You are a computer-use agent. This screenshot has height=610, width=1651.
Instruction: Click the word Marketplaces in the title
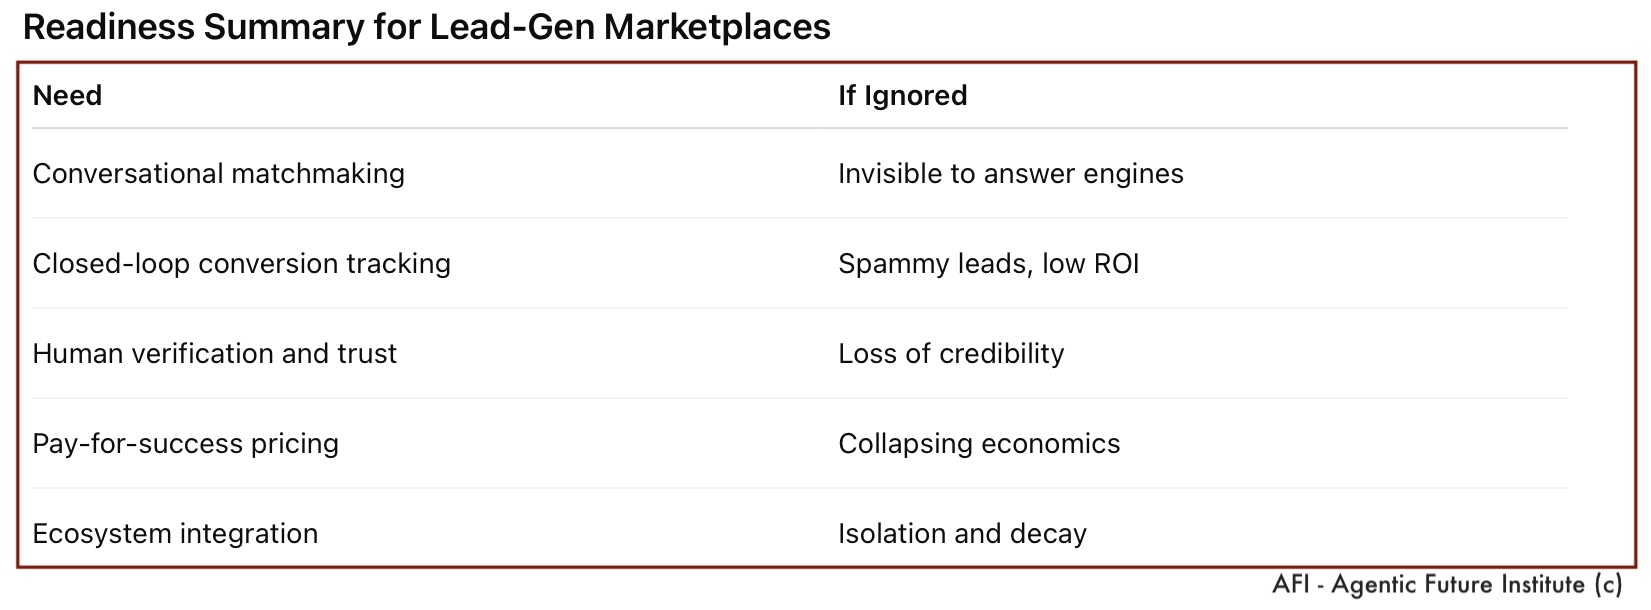pyautogui.click(x=717, y=27)
